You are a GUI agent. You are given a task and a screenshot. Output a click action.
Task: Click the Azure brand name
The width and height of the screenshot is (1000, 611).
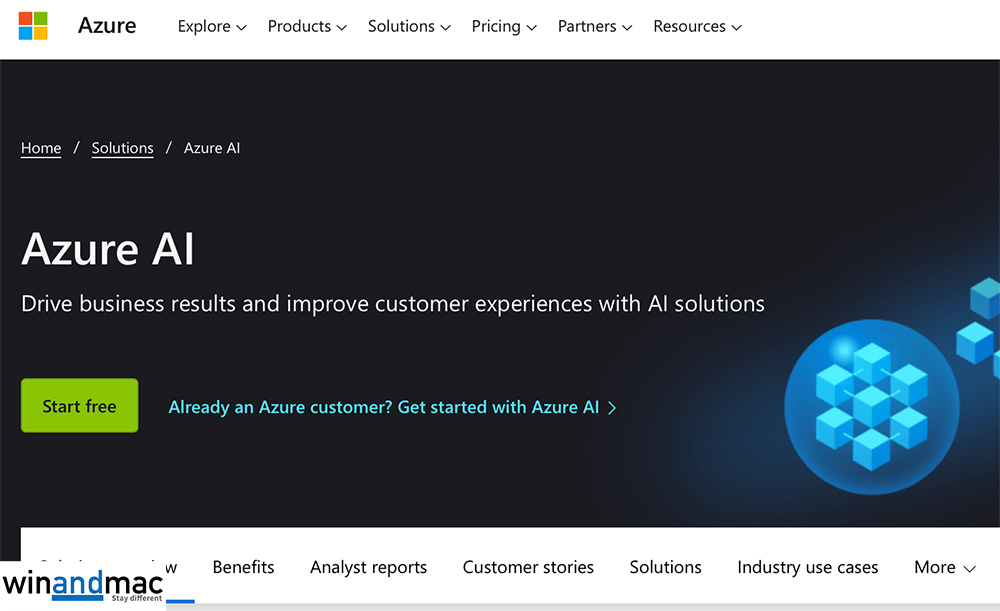(107, 26)
